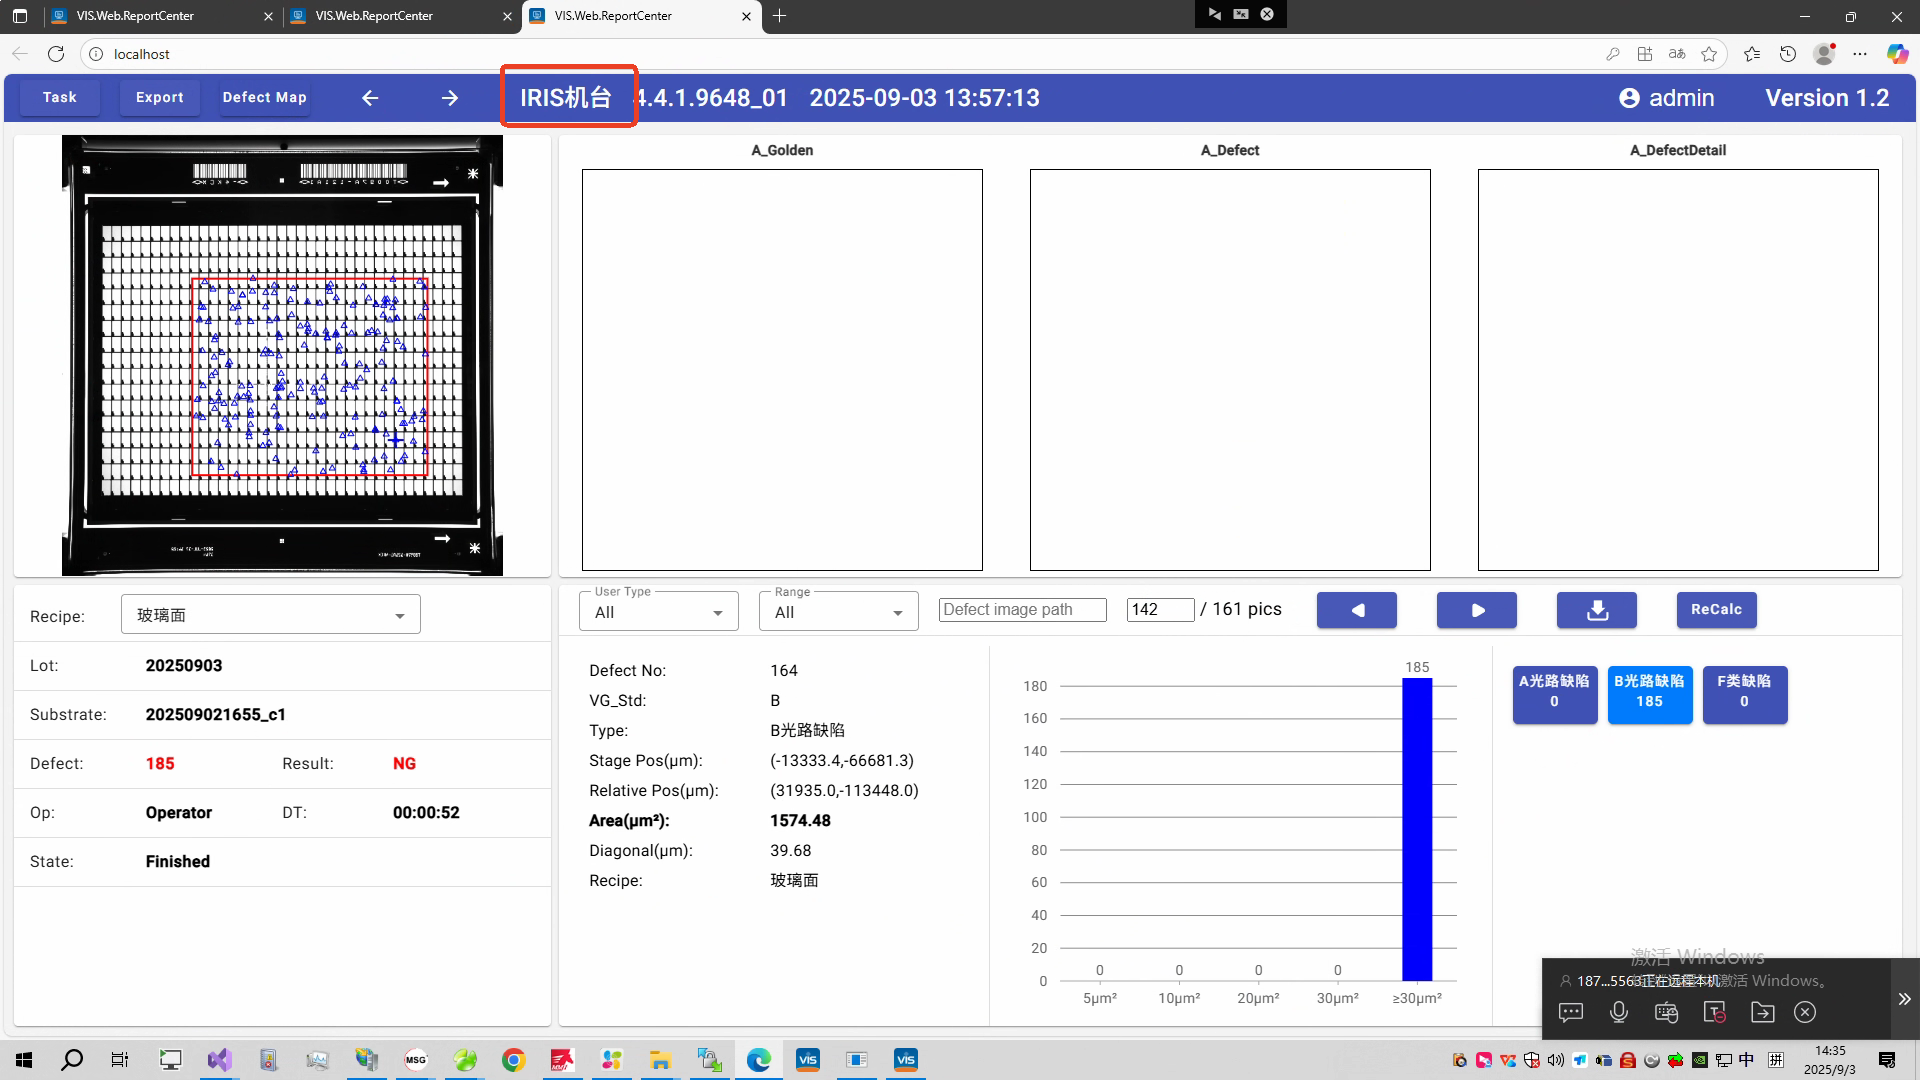The image size is (1920, 1080).
Task: Click the Defect image path input field
Action: tap(1022, 610)
